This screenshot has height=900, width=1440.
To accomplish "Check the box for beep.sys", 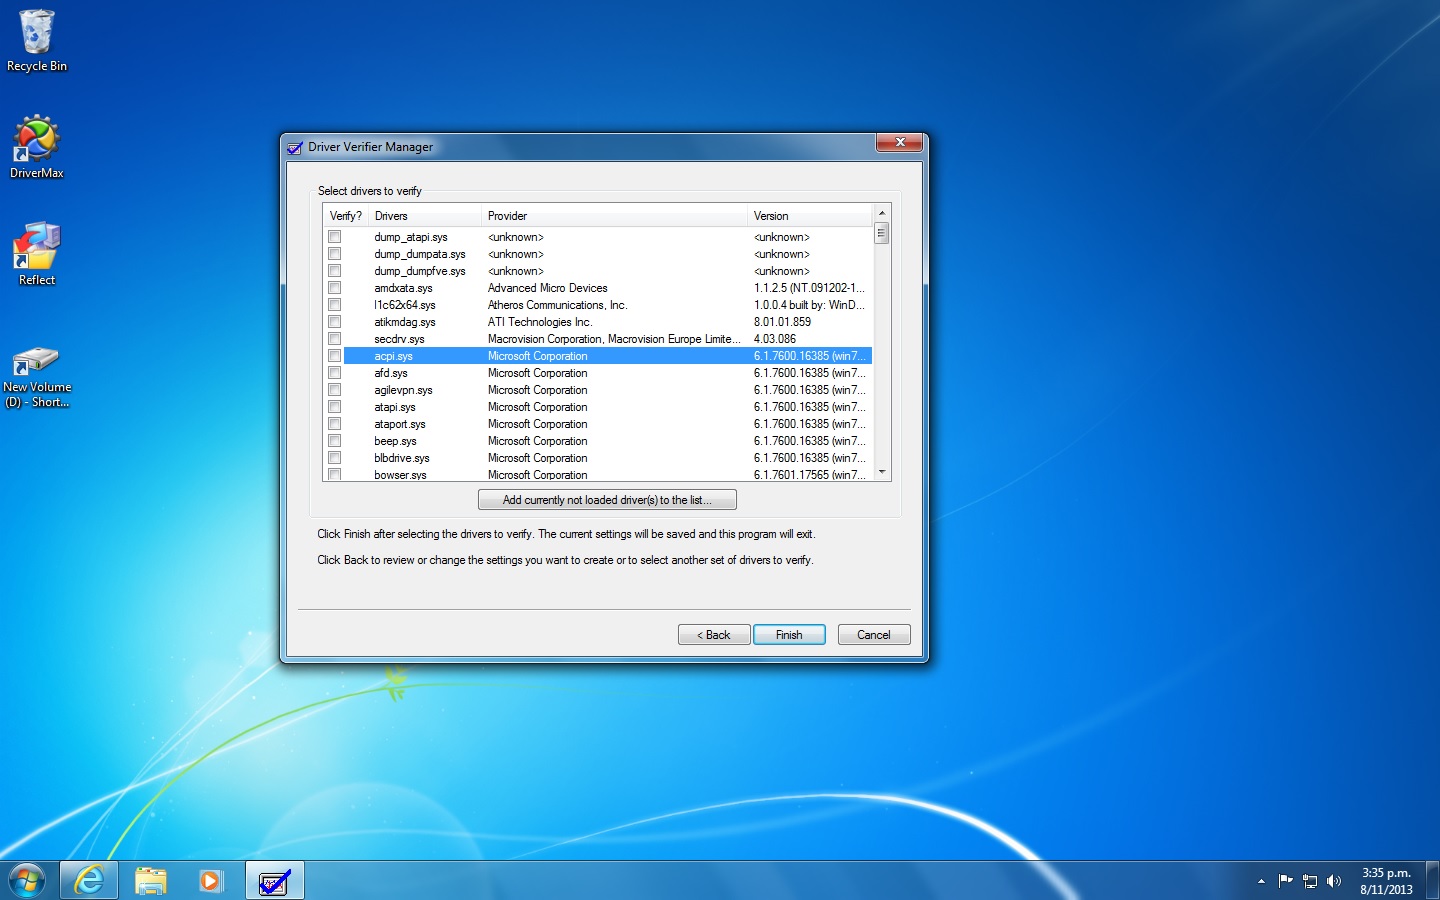I will pos(335,441).
